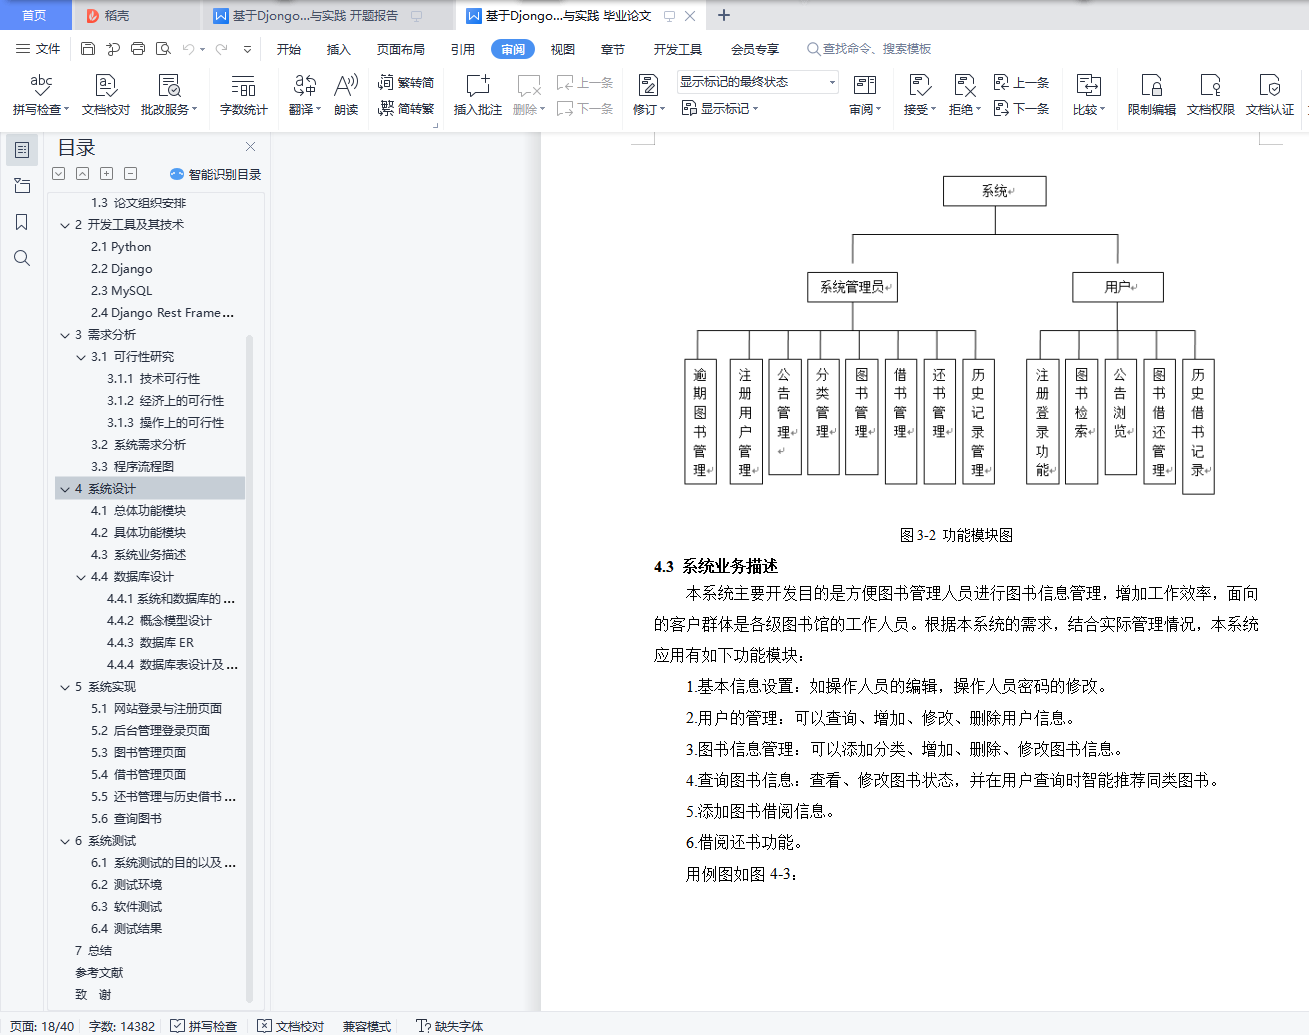Go to previous revision (上一条) next to reject
The width and height of the screenshot is (1309, 1035).
tap(1021, 82)
